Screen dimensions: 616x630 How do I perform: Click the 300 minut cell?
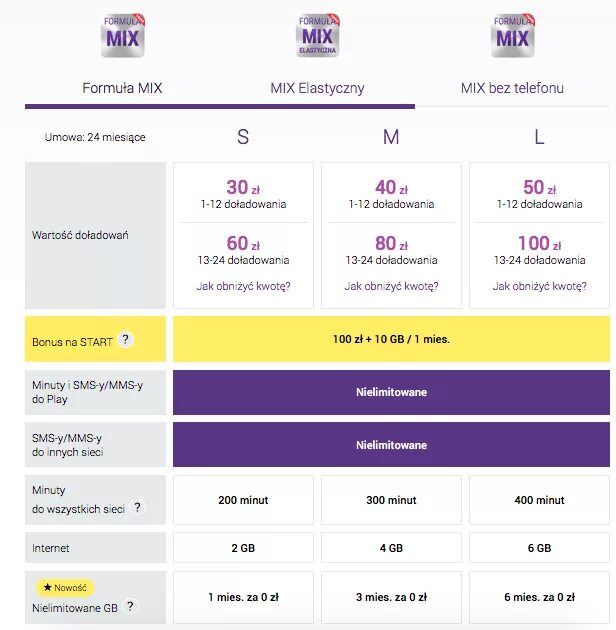pos(391,500)
